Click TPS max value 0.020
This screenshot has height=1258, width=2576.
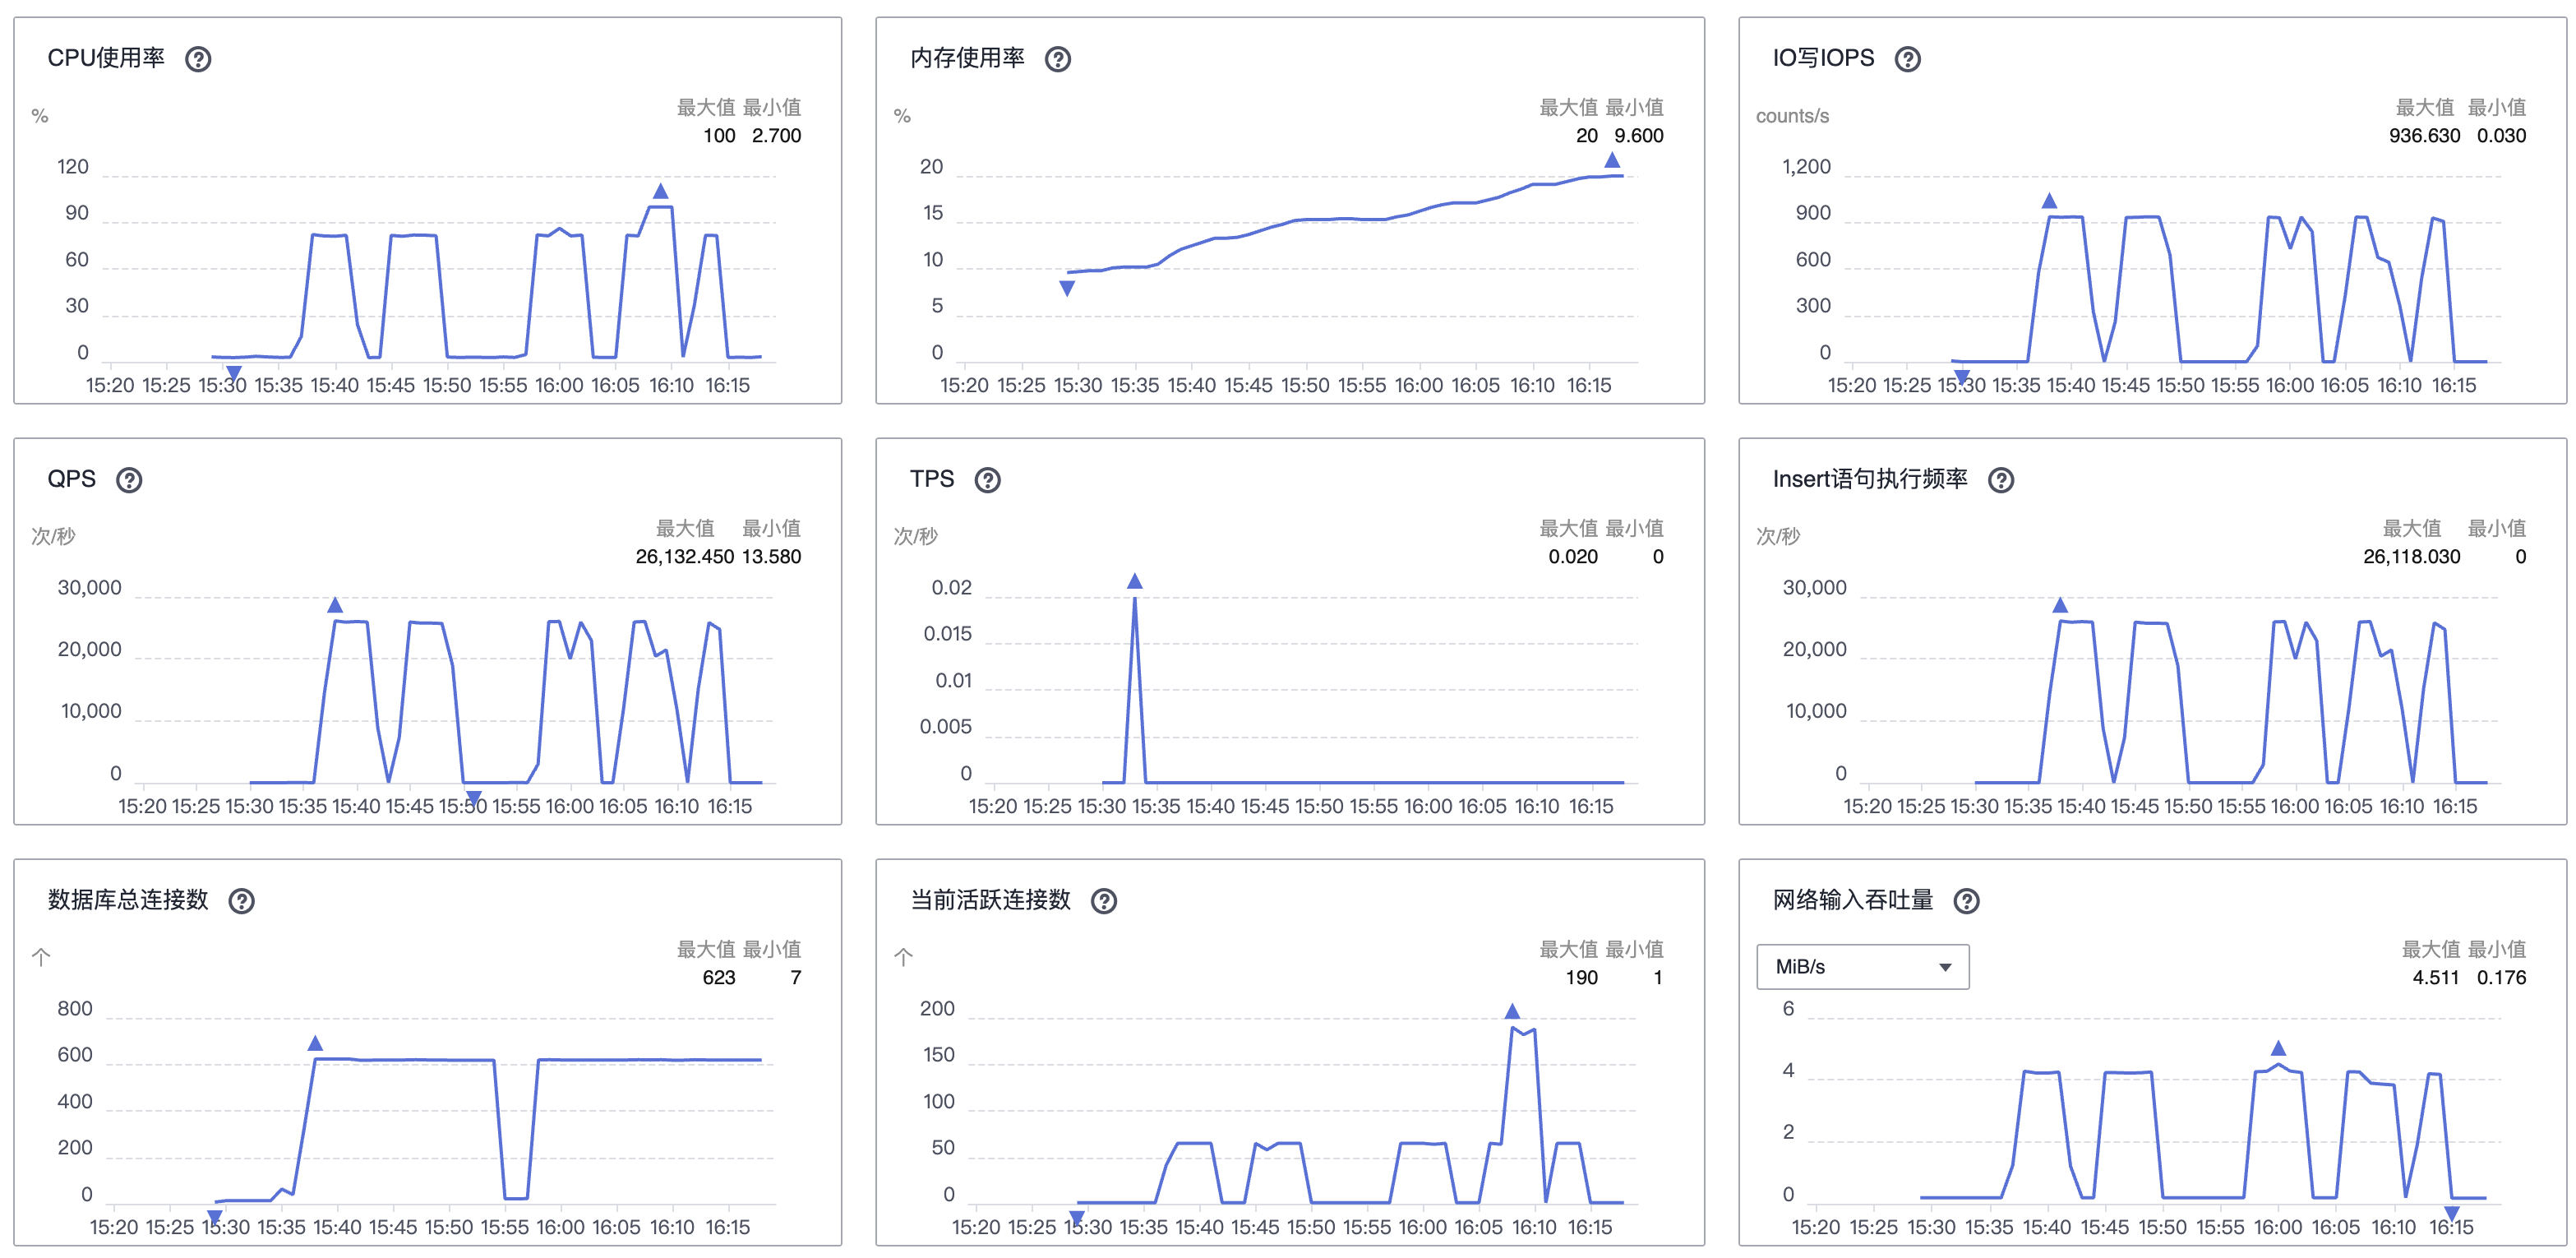(x=1573, y=557)
